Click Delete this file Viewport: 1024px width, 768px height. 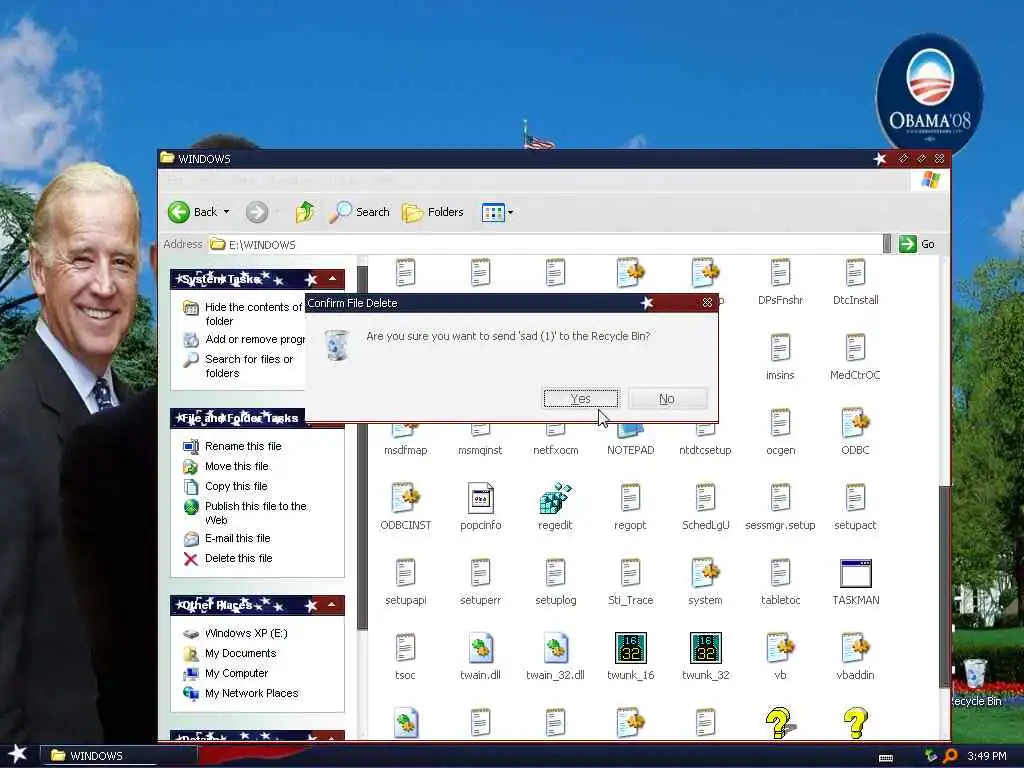(x=229, y=558)
